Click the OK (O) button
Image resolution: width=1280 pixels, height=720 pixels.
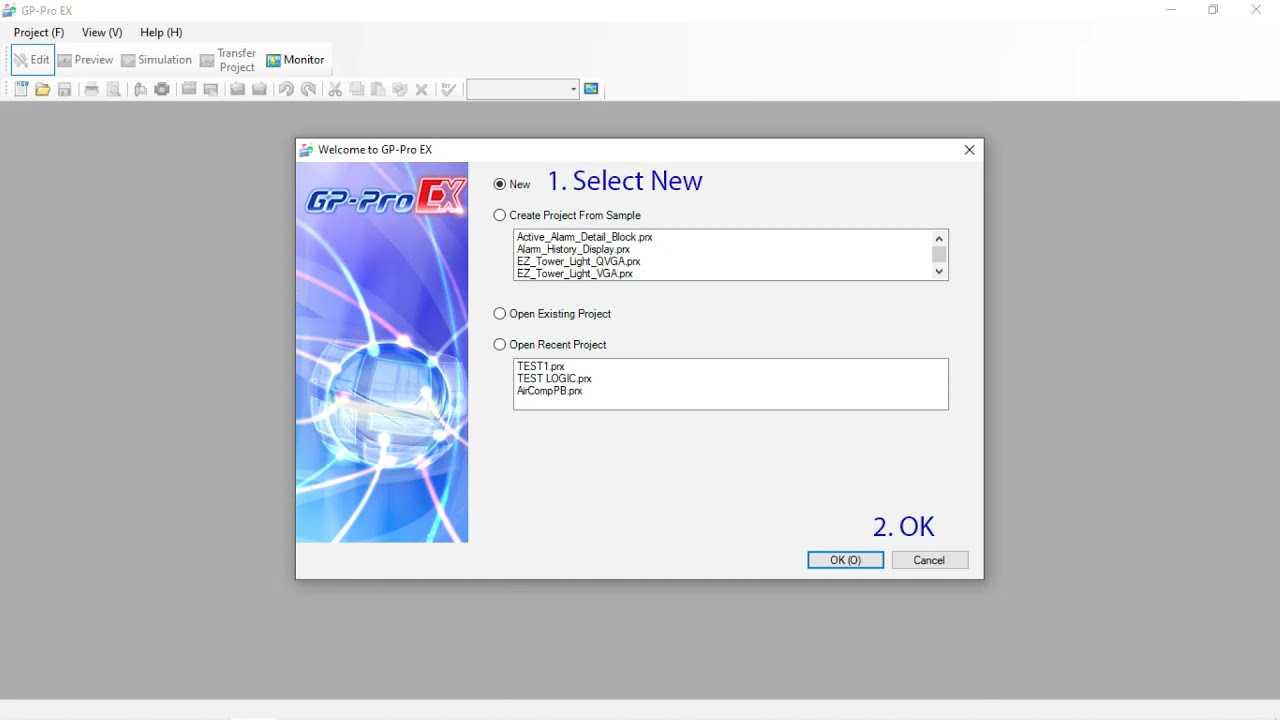click(846, 560)
